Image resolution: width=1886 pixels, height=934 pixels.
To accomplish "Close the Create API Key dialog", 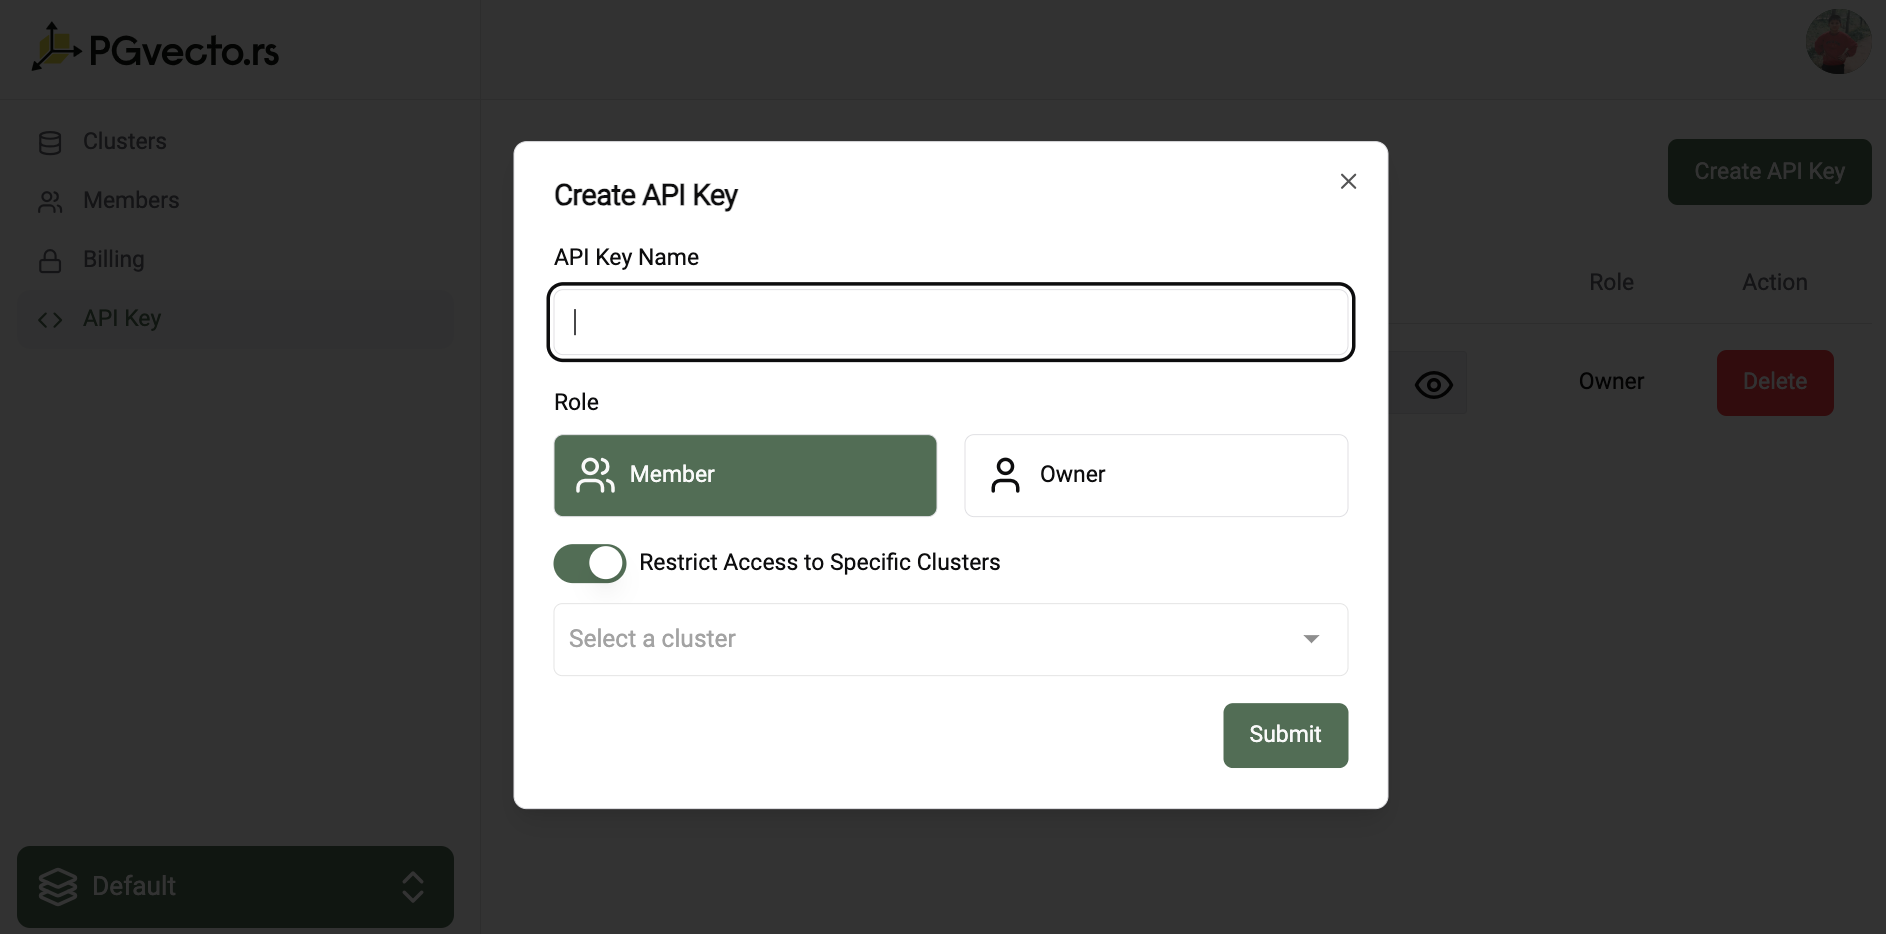I will click(1348, 181).
